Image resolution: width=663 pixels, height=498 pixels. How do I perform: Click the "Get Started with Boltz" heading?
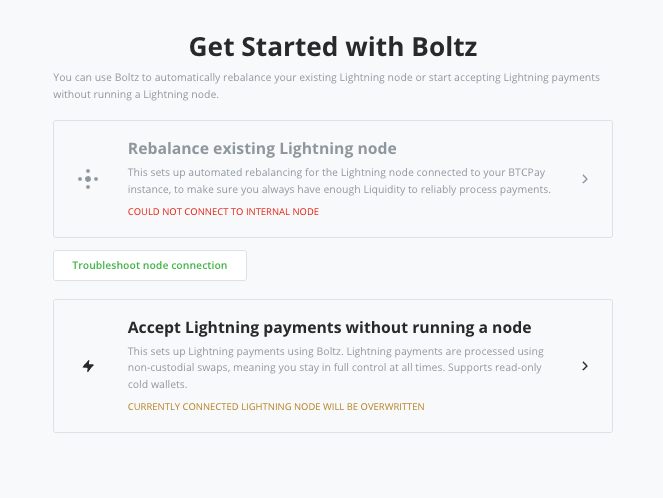(331, 46)
